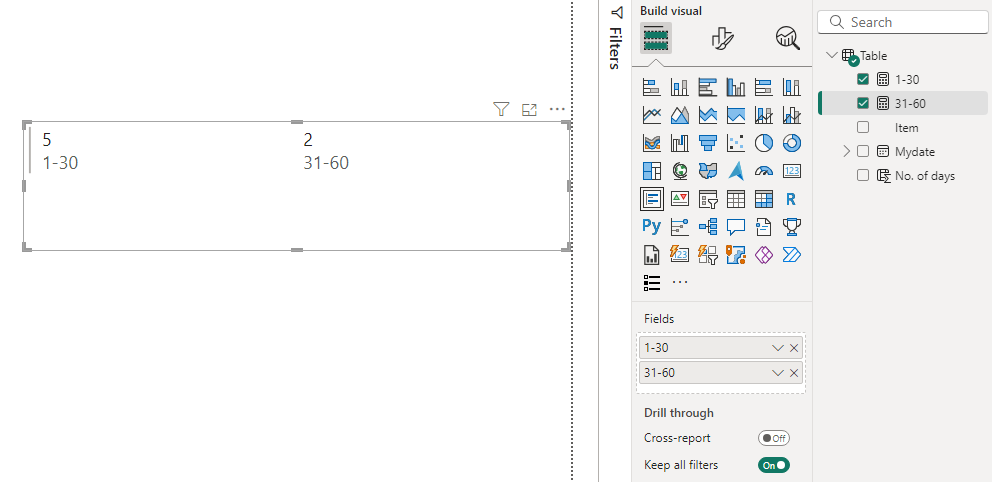The height and width of the screenshot is (482, 992).
Task: Add a scatter chart visual
Action: coord(736,143)
